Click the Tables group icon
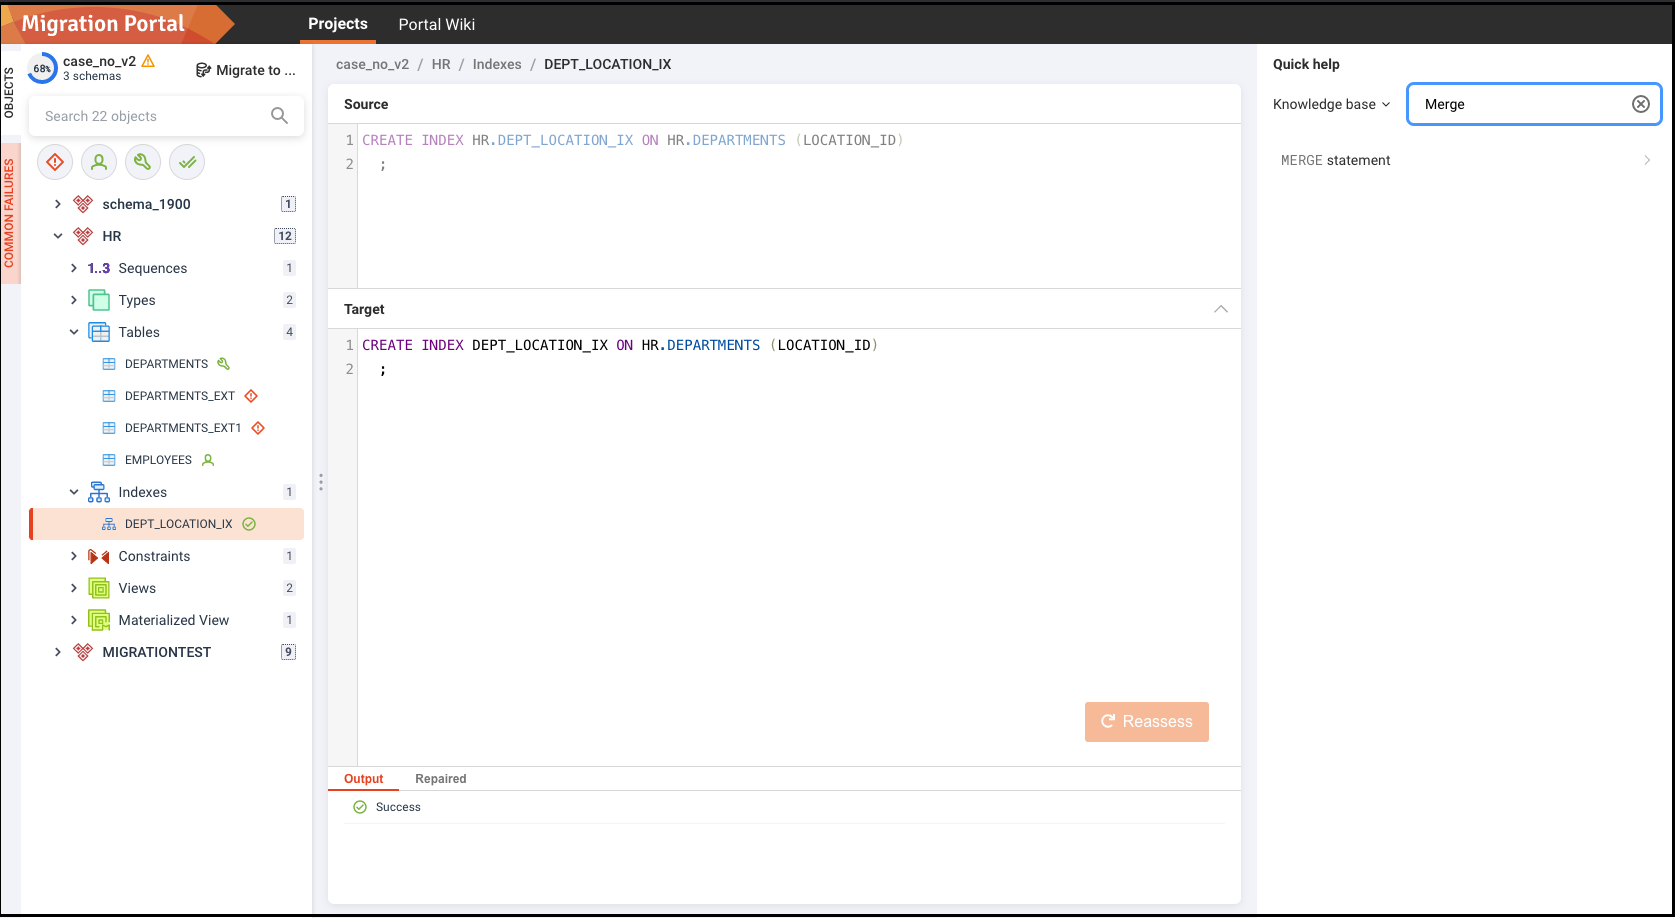This screenshot has height=918, width=1675. (x=99, y=332)
